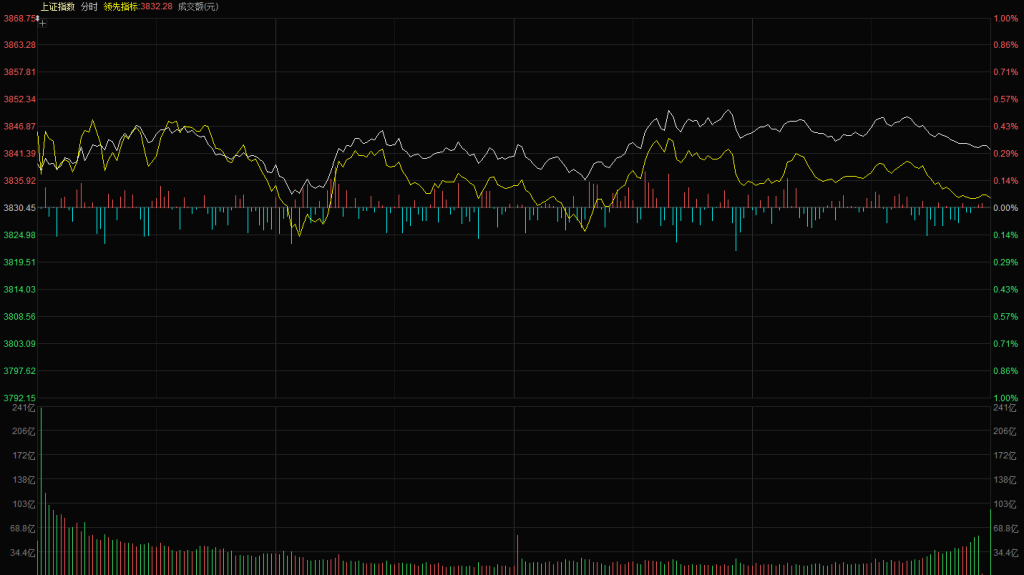Click the plus icon at chart corner
Screen dimensions: 1024x575
(x=42, y=24)
